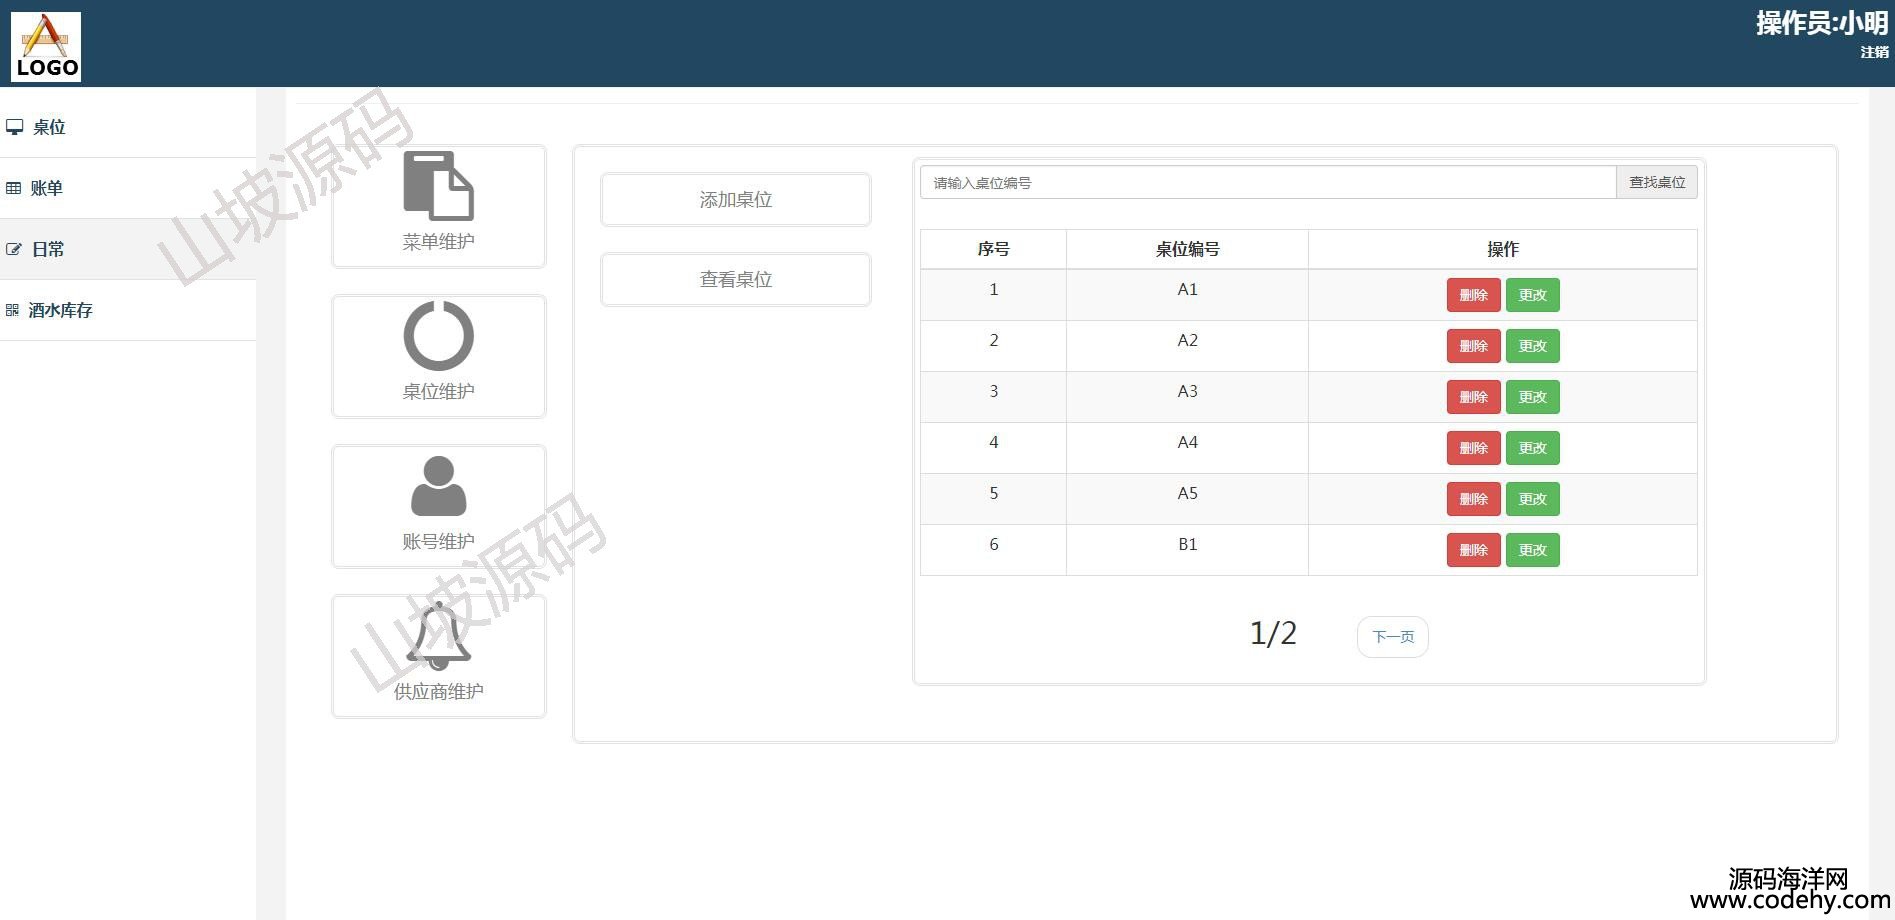Open table maintenance circle icon
The image size is (1895, 920).
438,336
